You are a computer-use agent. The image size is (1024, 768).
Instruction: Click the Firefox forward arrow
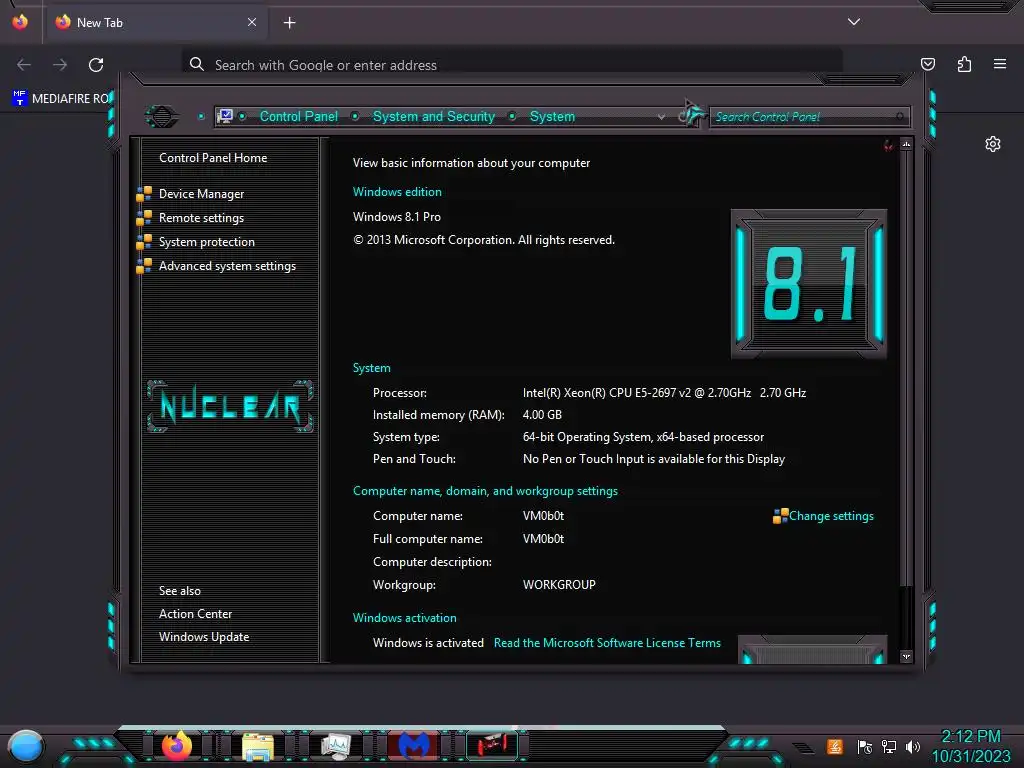60,65
